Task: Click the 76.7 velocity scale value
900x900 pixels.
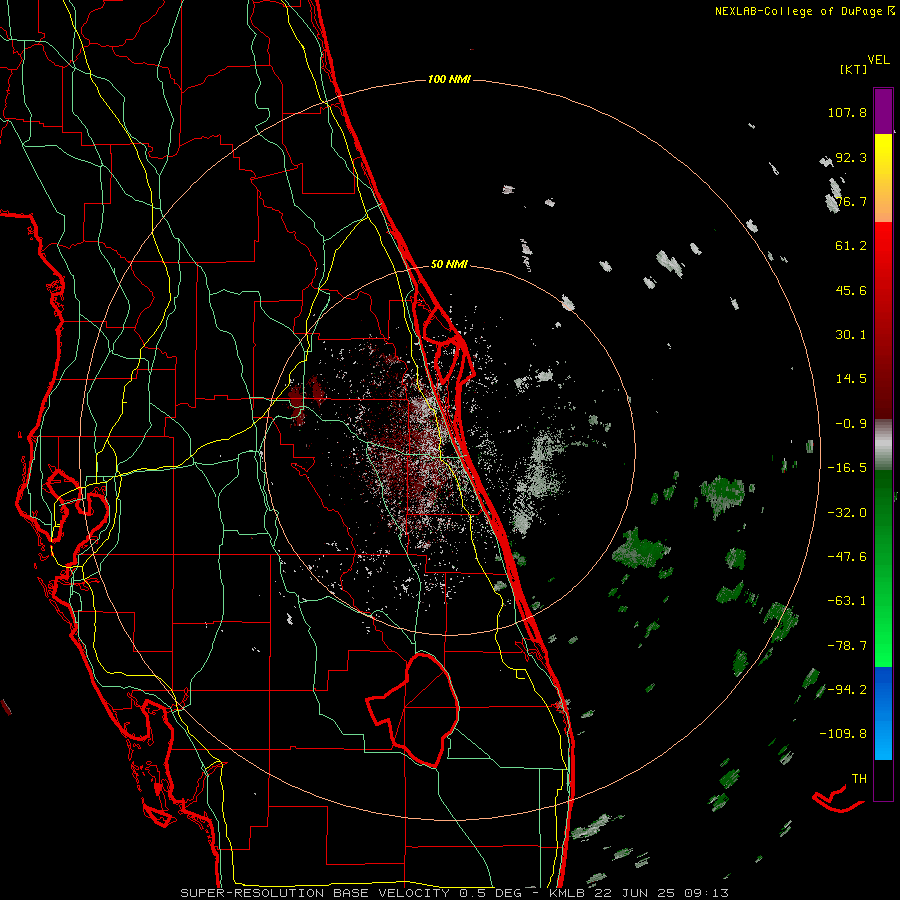Action: [851, 201]
